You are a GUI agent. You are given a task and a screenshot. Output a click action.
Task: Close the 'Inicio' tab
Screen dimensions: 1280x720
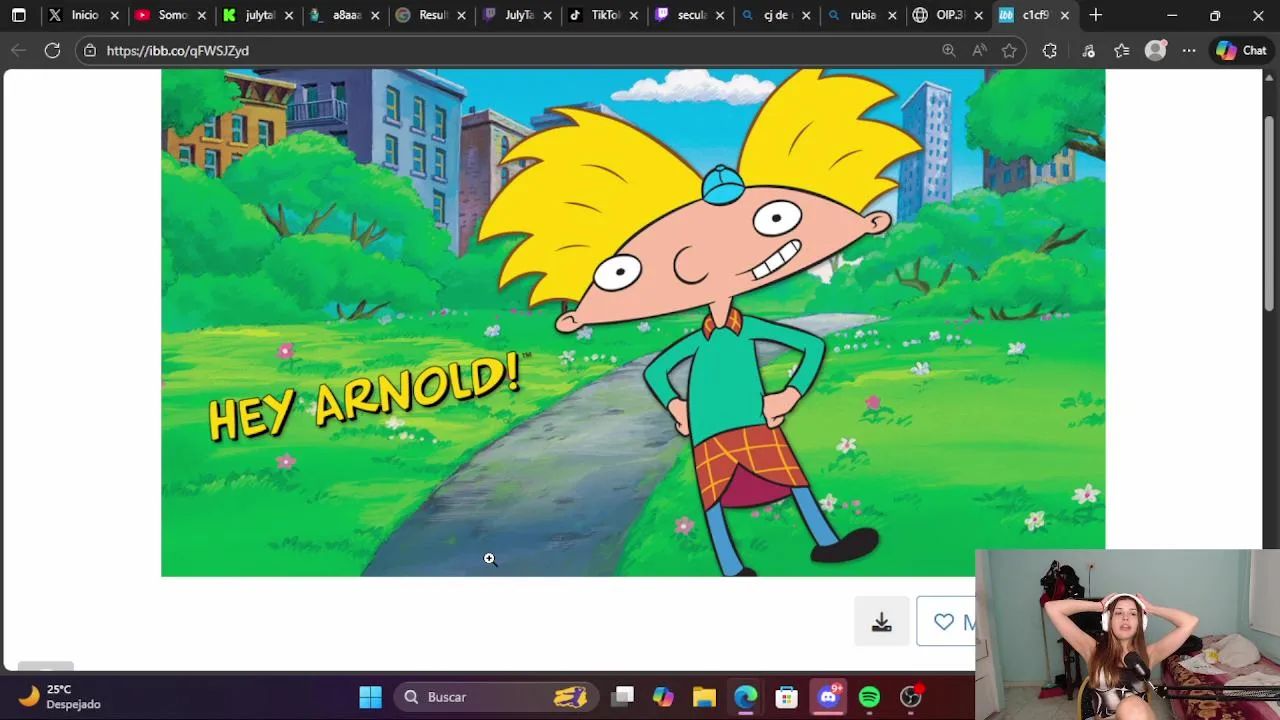tap(115, 15)
